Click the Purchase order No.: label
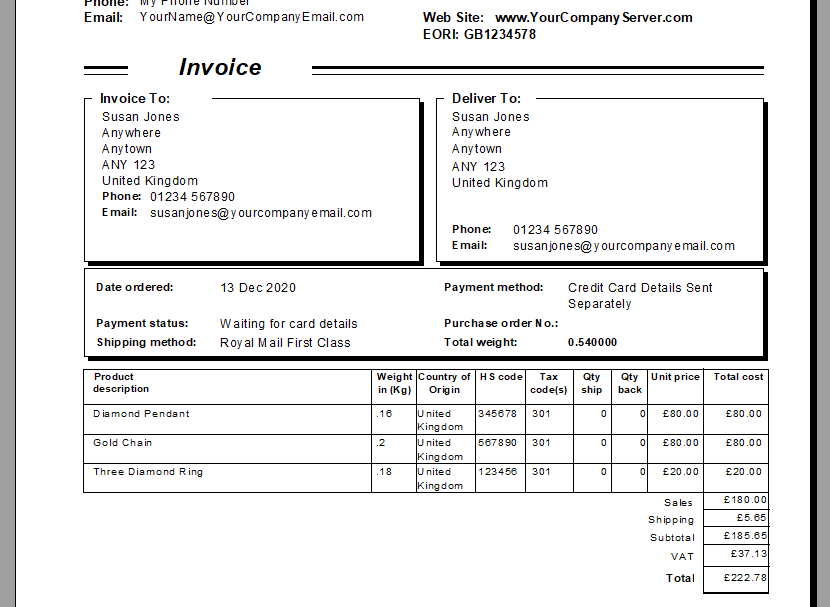830x607 pixels. tap(501, 323)
